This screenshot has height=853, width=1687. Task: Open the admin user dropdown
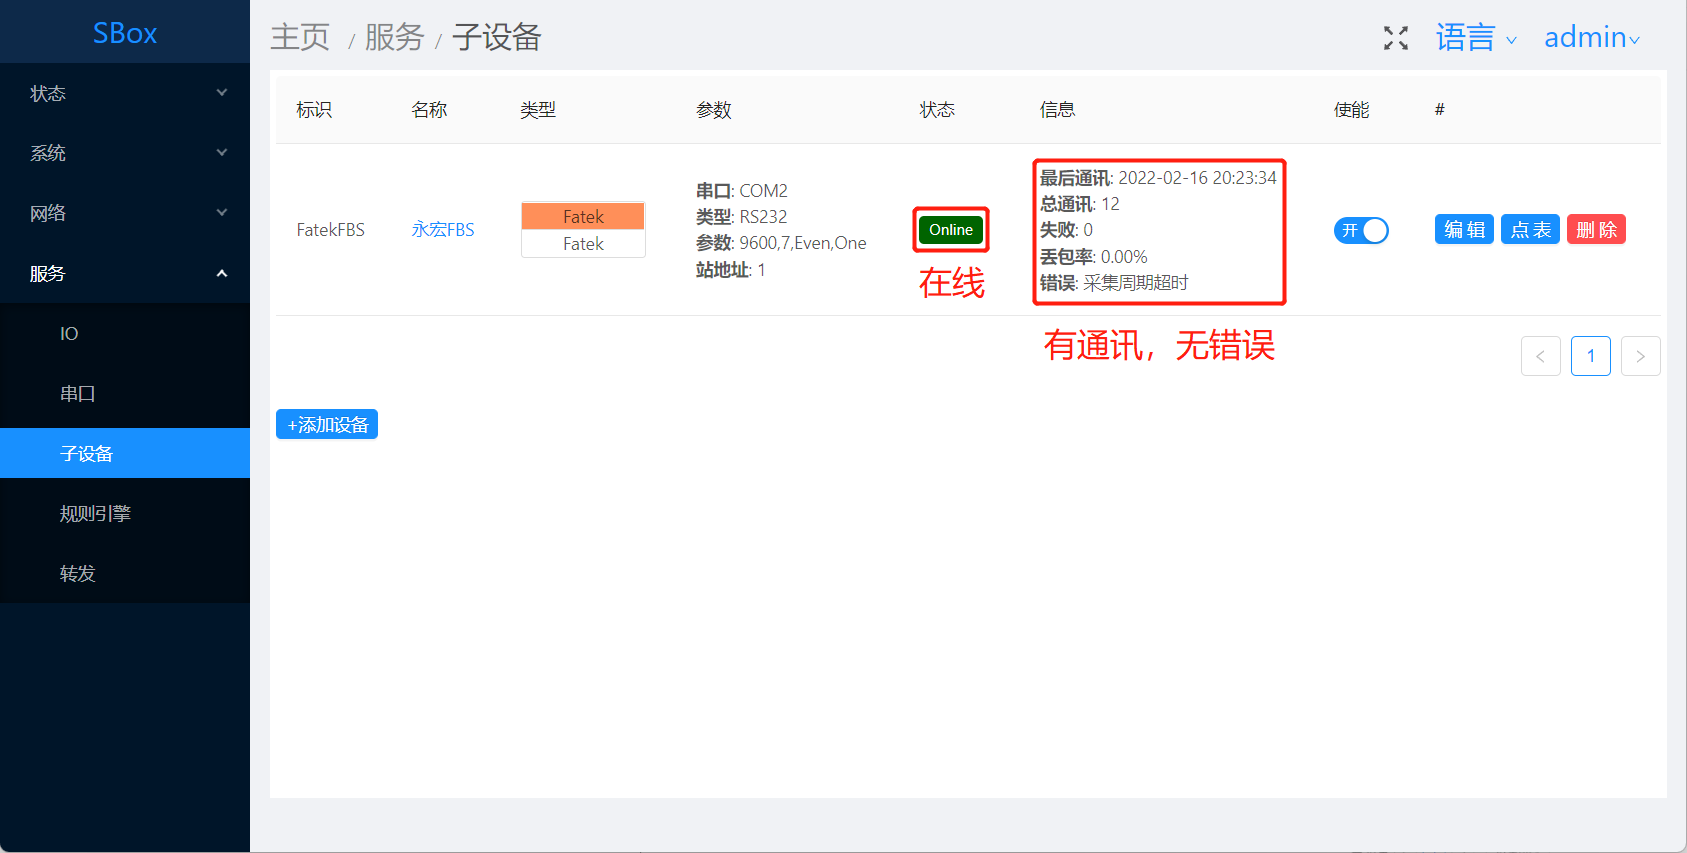1592,38
